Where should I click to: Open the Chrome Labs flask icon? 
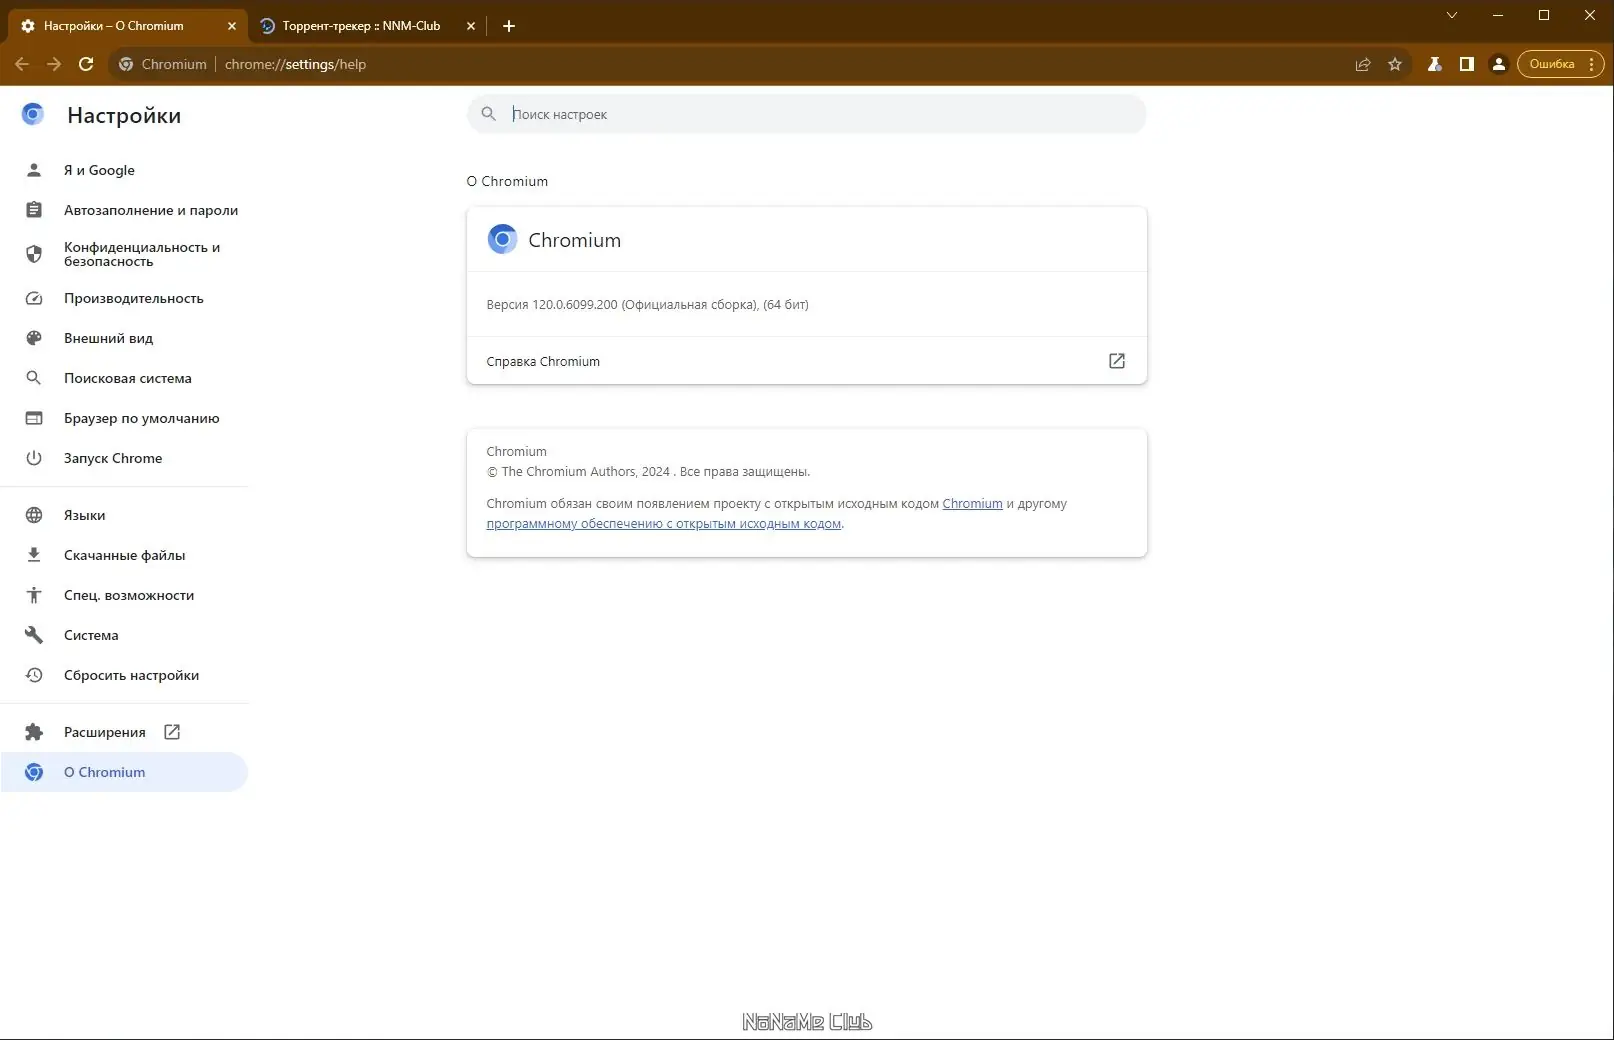1434,64
